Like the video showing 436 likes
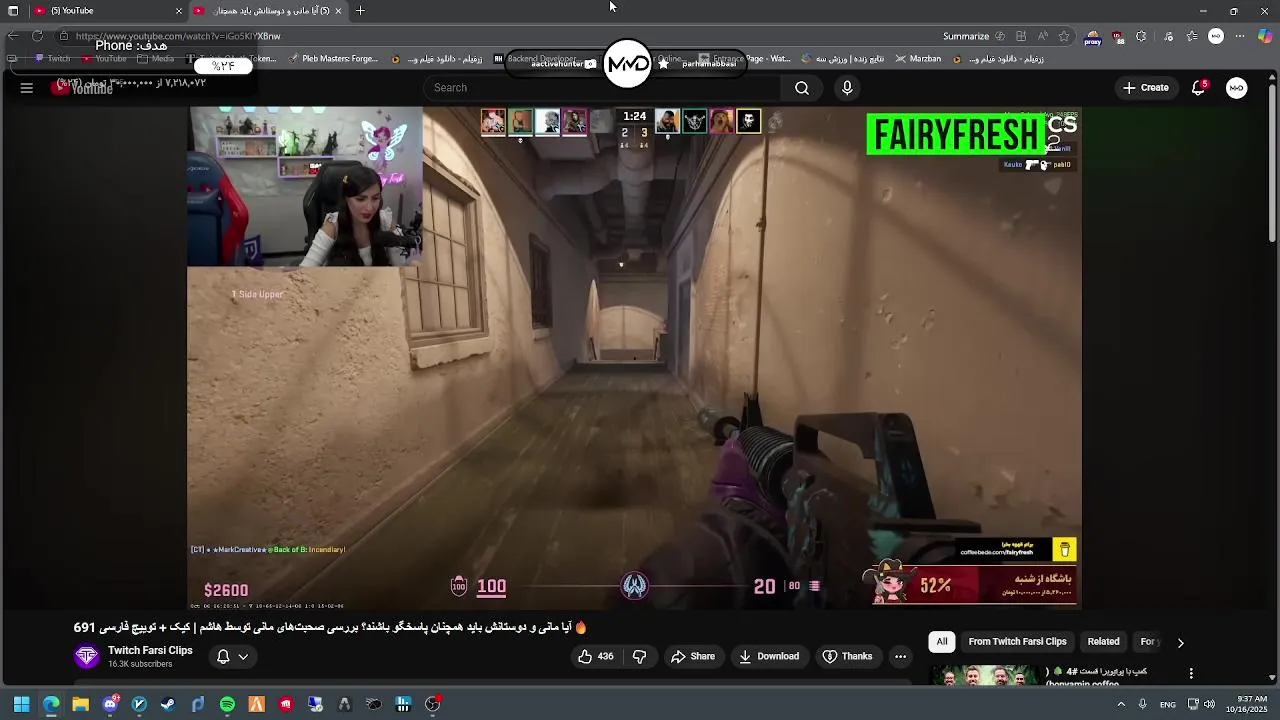Image resolution: width=1280 pixels, height=720 pixels. [x=595, y=656]
